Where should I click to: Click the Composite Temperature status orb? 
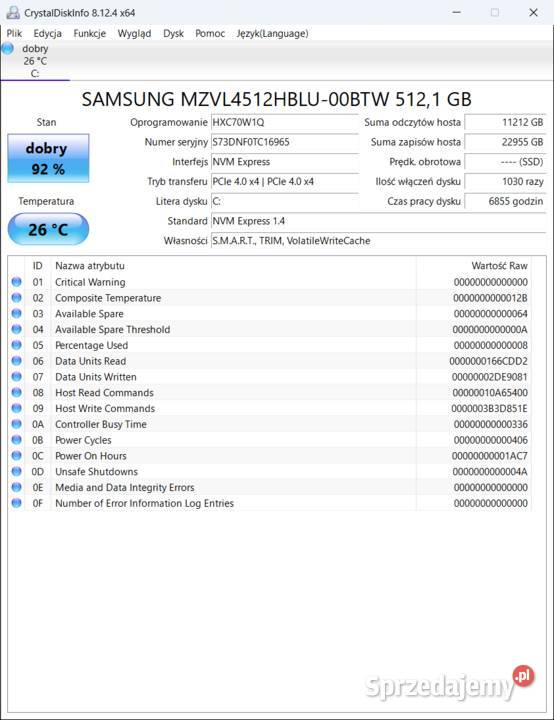17,298
